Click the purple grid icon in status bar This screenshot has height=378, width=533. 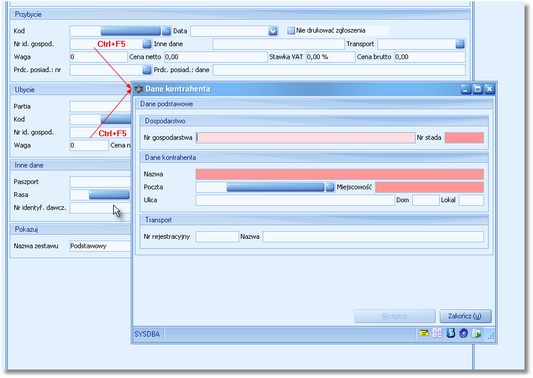[x=437, y=333]
